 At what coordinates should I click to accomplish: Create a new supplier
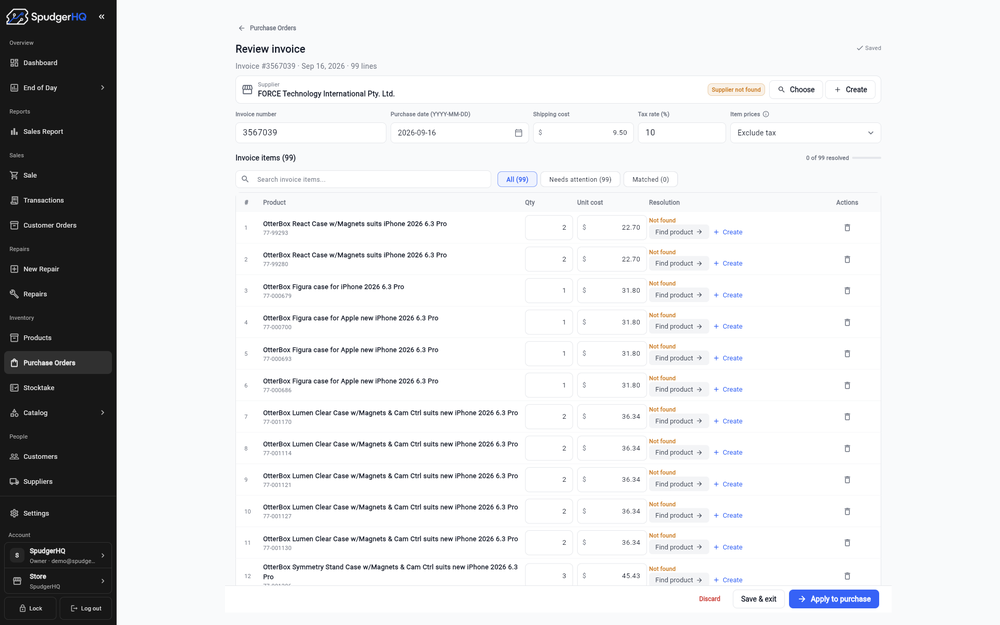pos(850,89)
